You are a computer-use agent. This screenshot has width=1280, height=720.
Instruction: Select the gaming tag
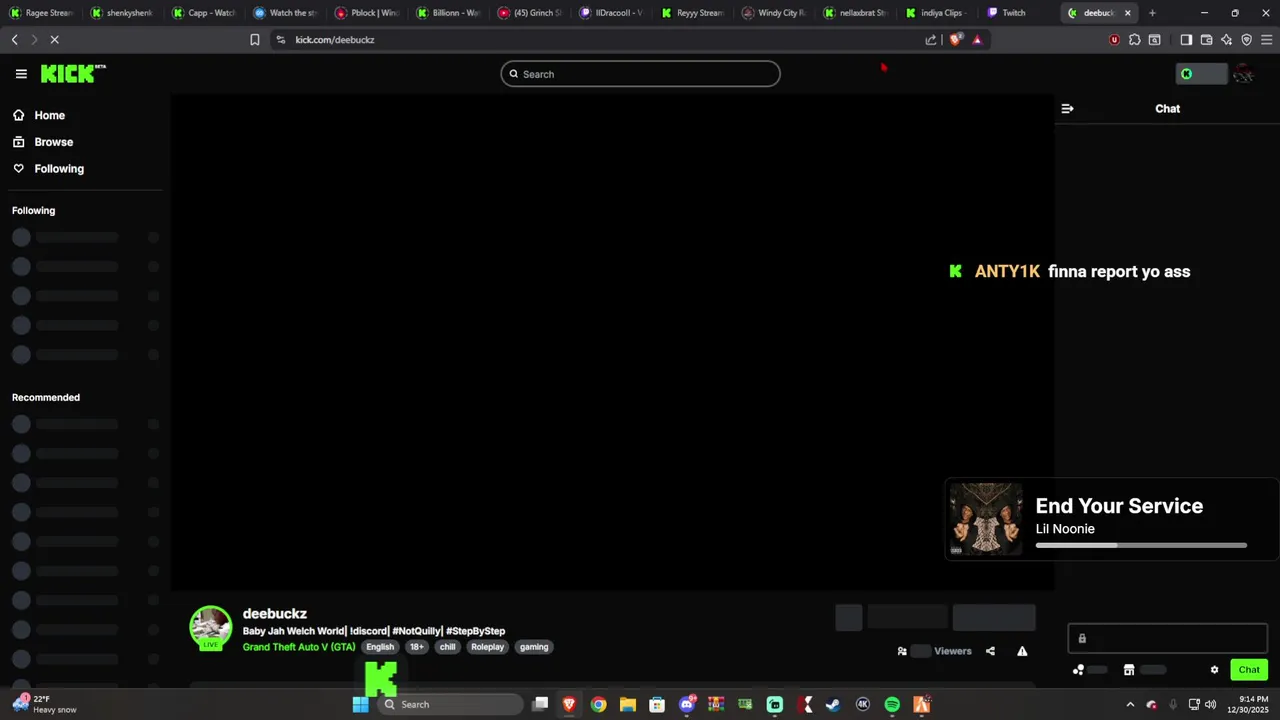tap(534, 647)
